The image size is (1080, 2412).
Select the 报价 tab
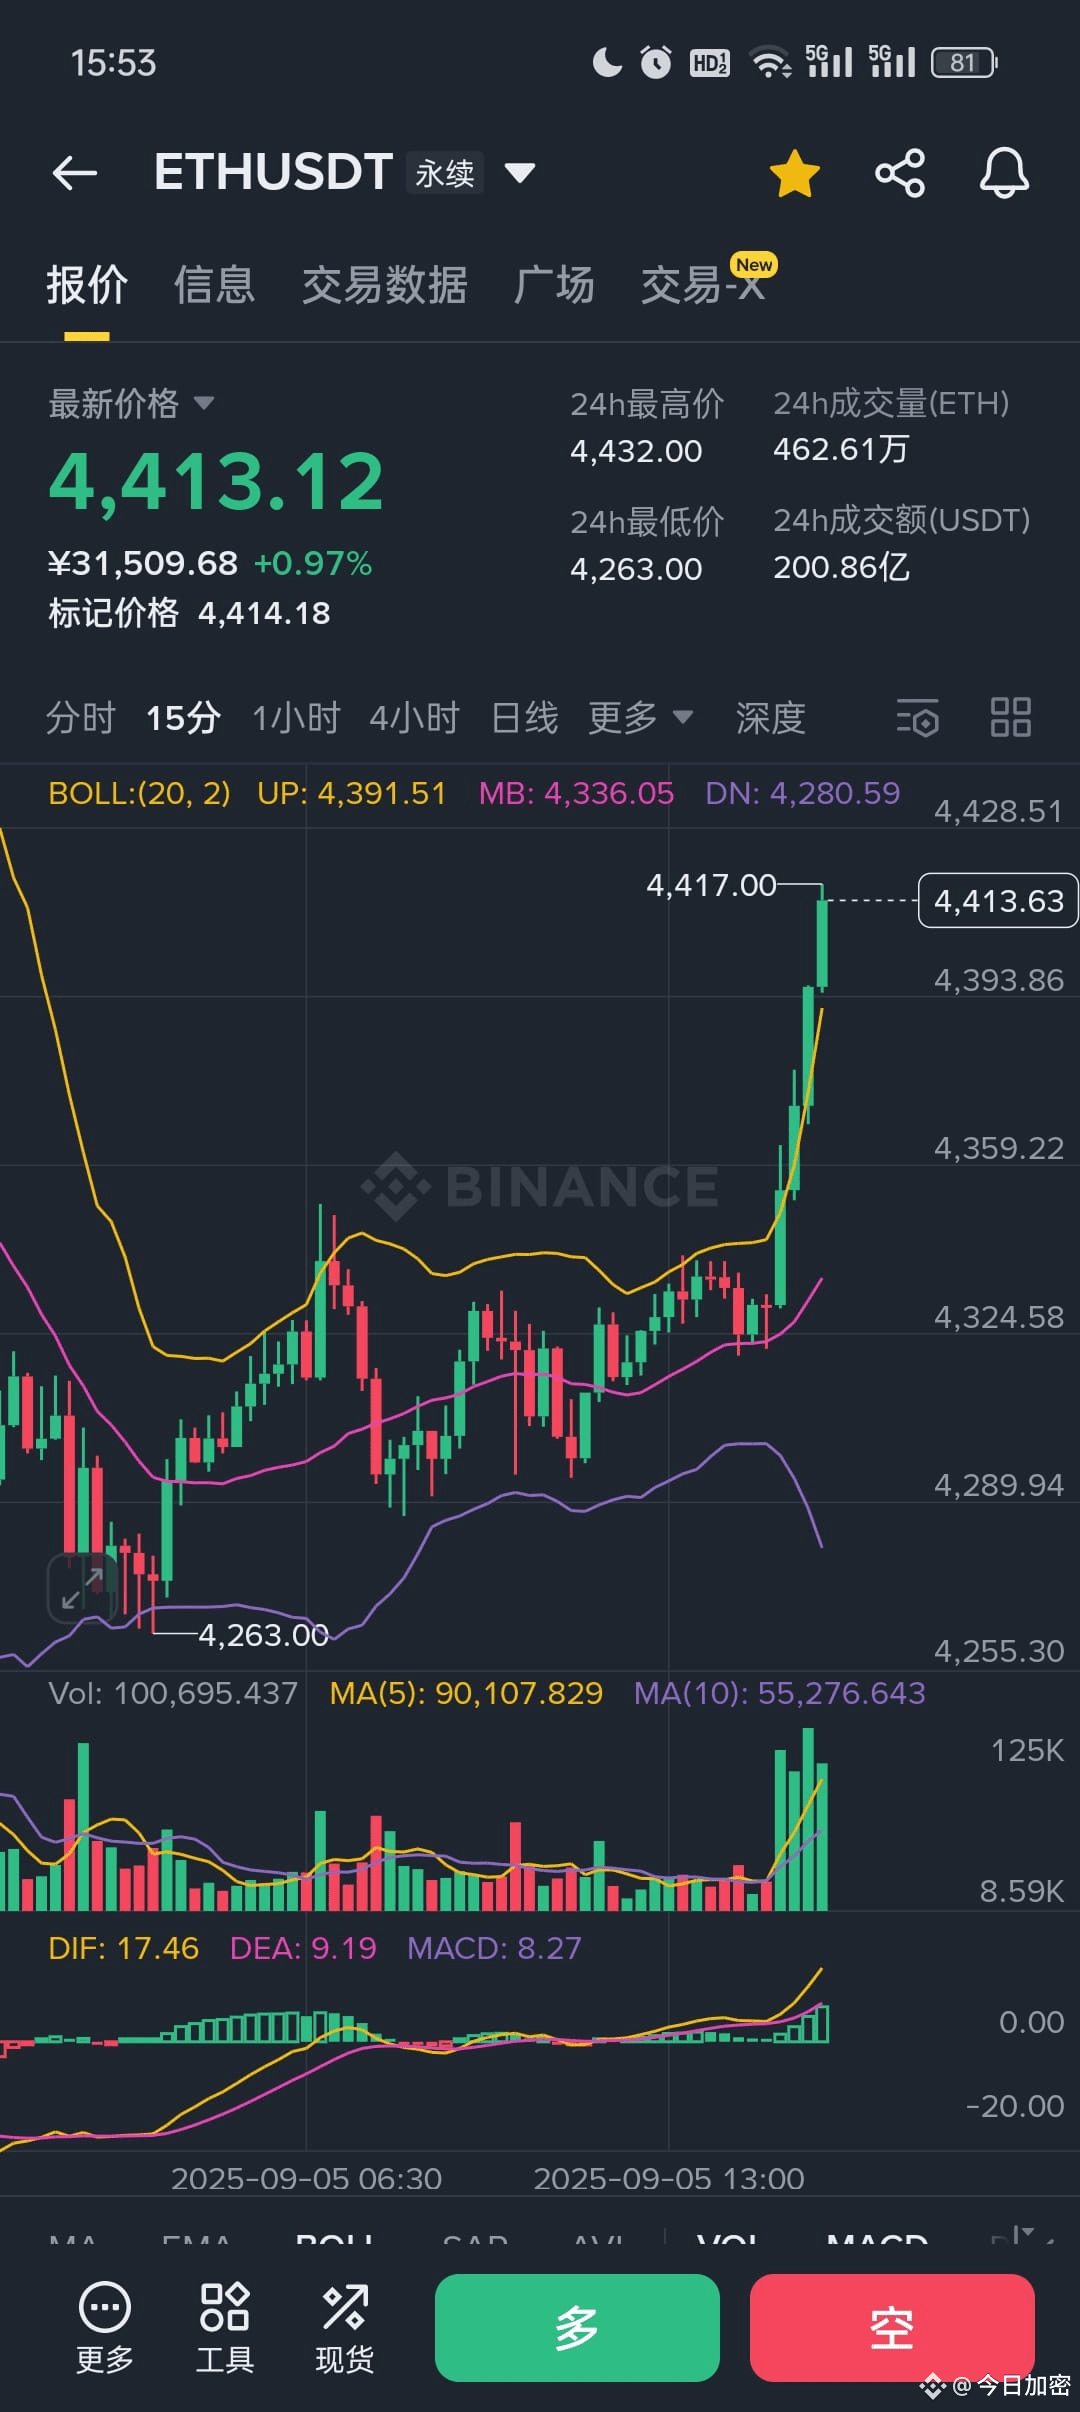pyautogui.click(x=87, y=285)
